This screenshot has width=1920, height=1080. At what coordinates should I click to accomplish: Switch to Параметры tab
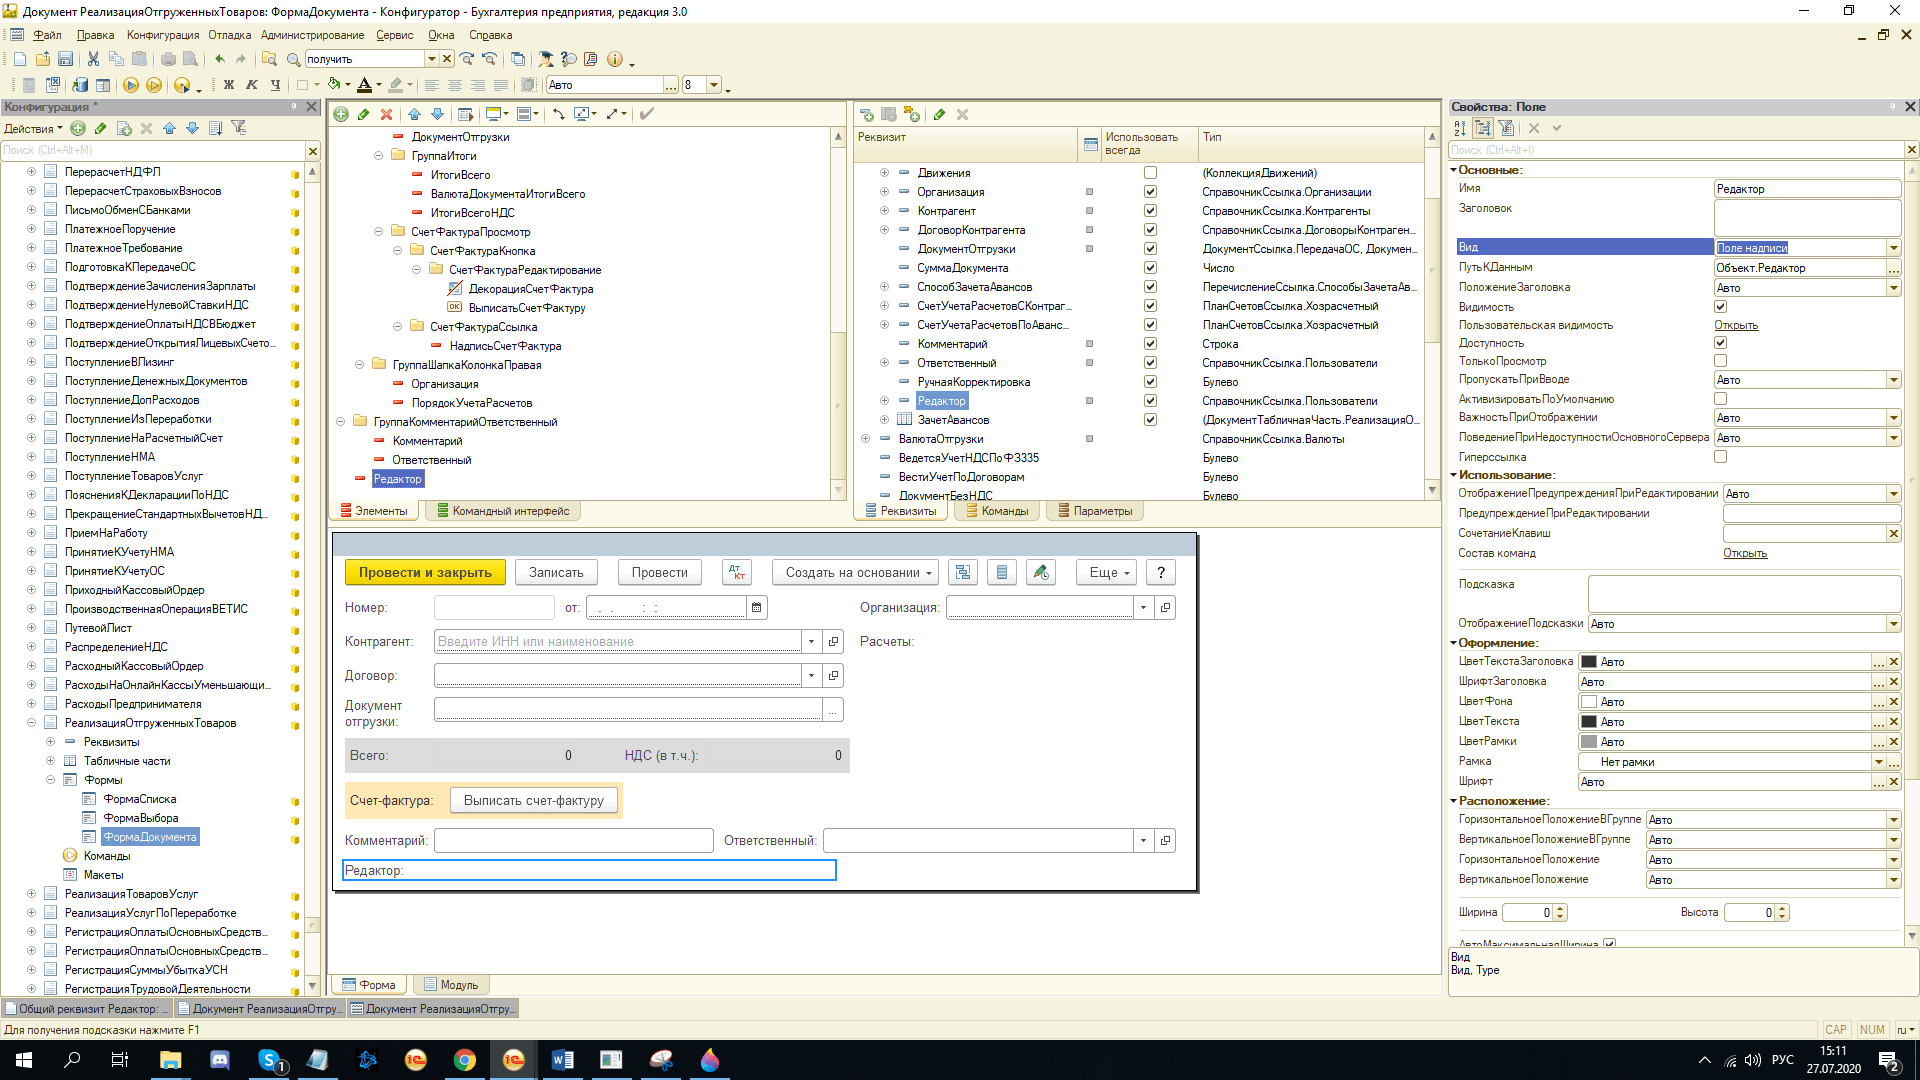(1095, 511)
